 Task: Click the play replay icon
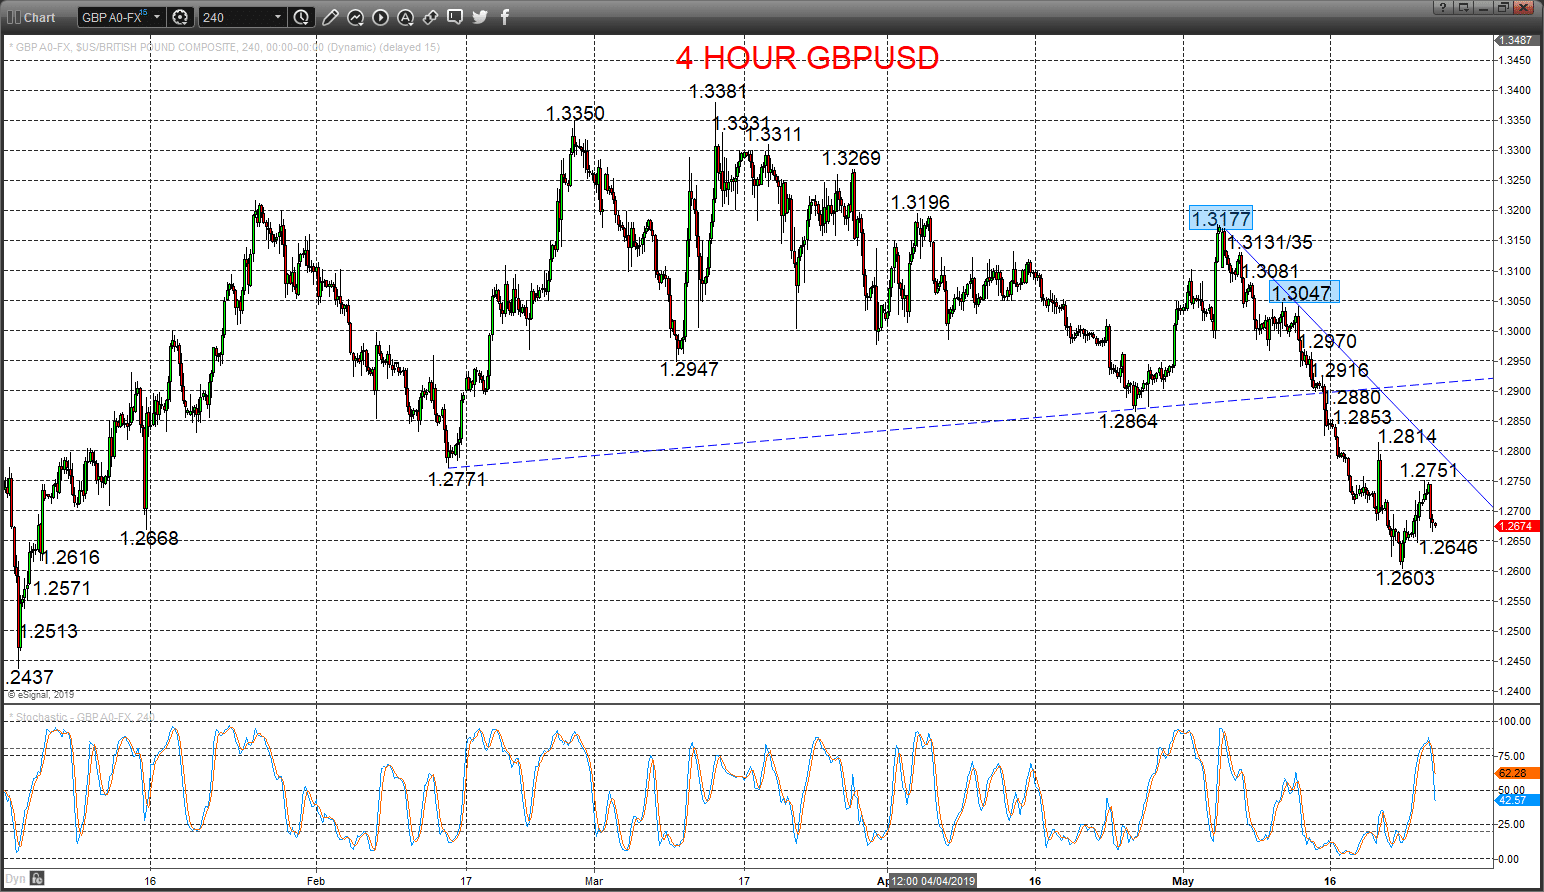tap(380, 17)
